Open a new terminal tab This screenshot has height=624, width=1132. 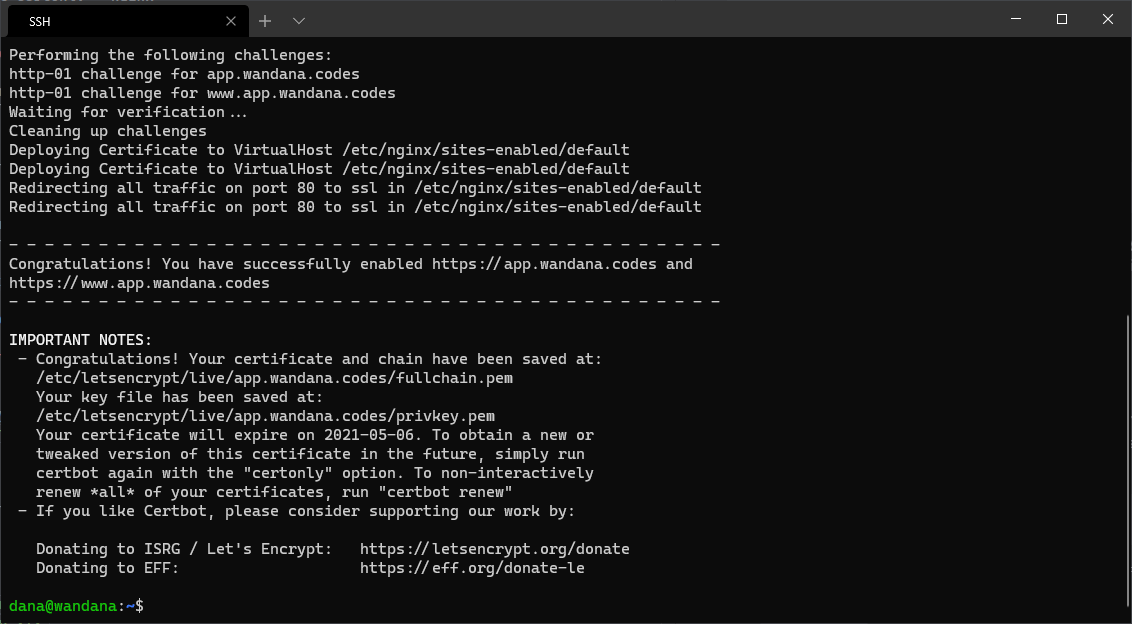265,21
